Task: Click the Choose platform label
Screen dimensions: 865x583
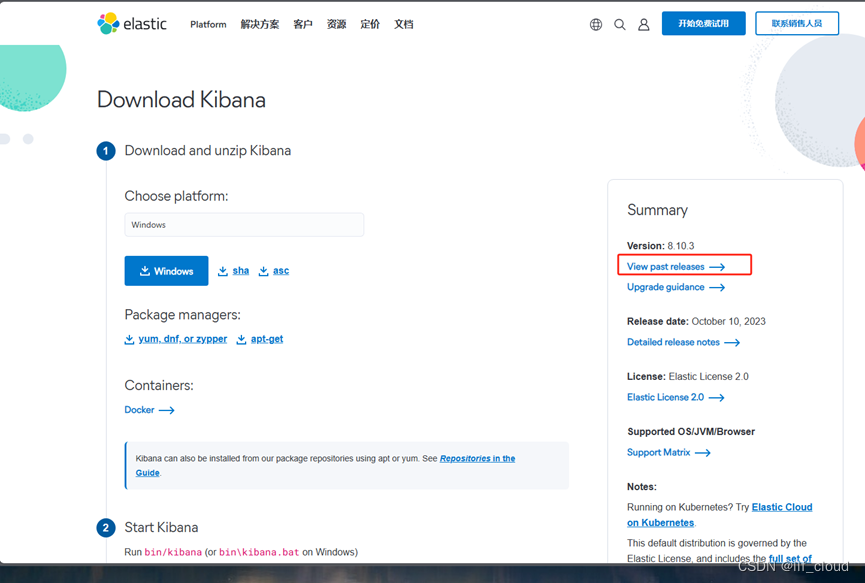Action: pos(177,196)
